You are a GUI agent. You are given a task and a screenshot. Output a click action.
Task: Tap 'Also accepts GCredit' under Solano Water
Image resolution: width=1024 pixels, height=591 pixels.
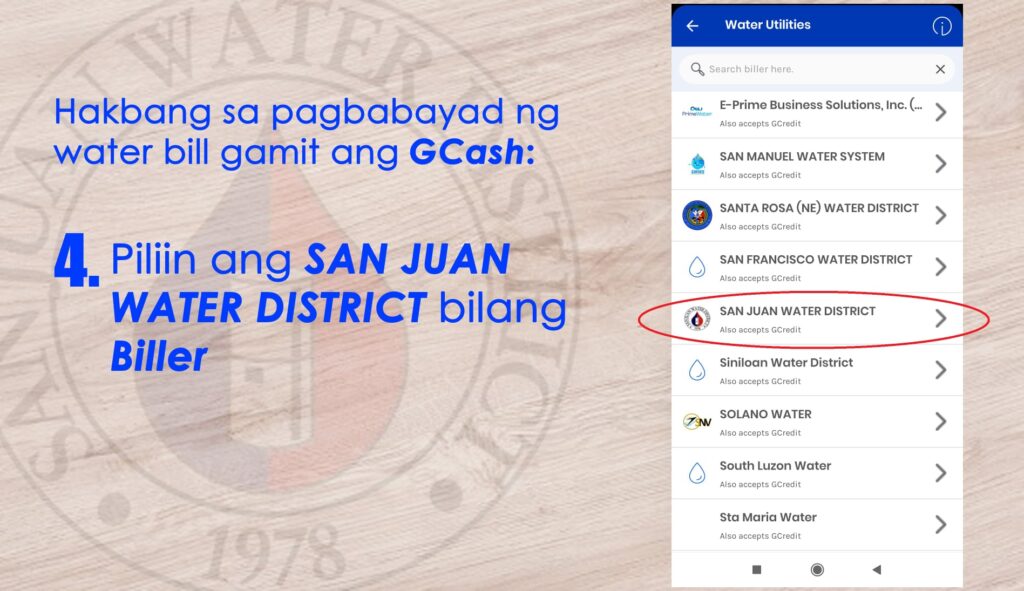(x=760, y=433)
